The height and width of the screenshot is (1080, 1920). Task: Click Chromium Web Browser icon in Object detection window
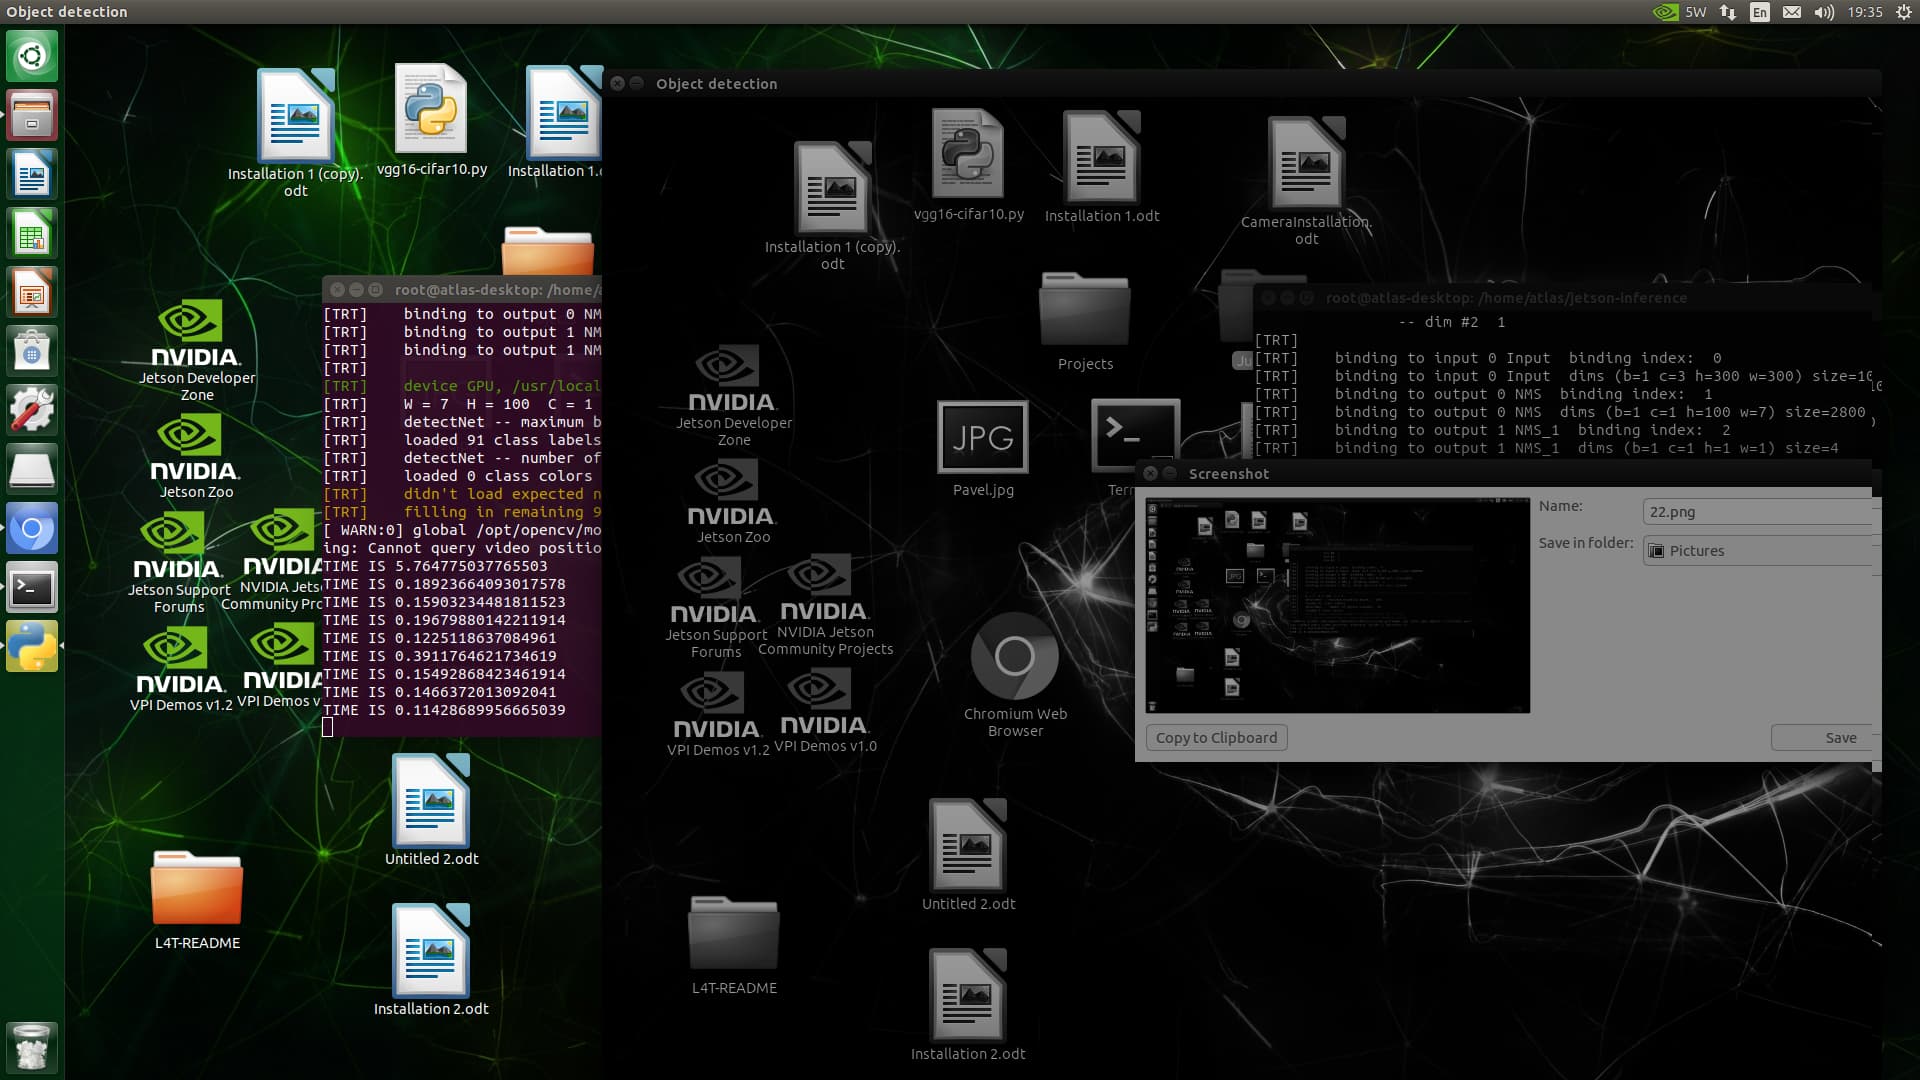click(1015, 675)
